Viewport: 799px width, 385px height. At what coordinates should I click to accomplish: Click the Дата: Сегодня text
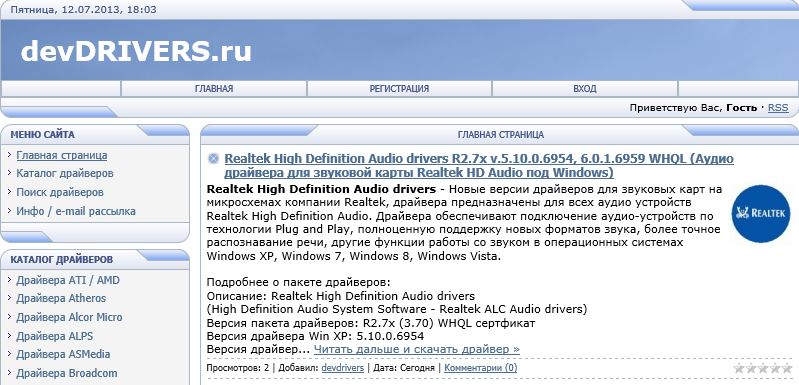(x=404, y=368)
